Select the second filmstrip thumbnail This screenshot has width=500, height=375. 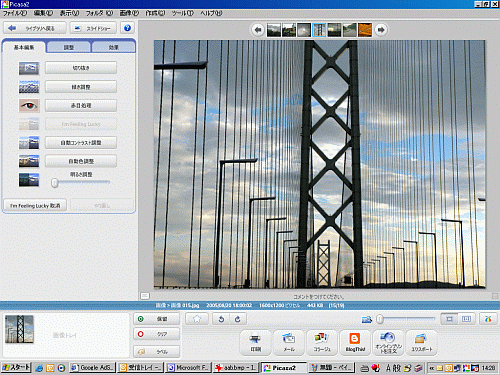coord(289,30)
